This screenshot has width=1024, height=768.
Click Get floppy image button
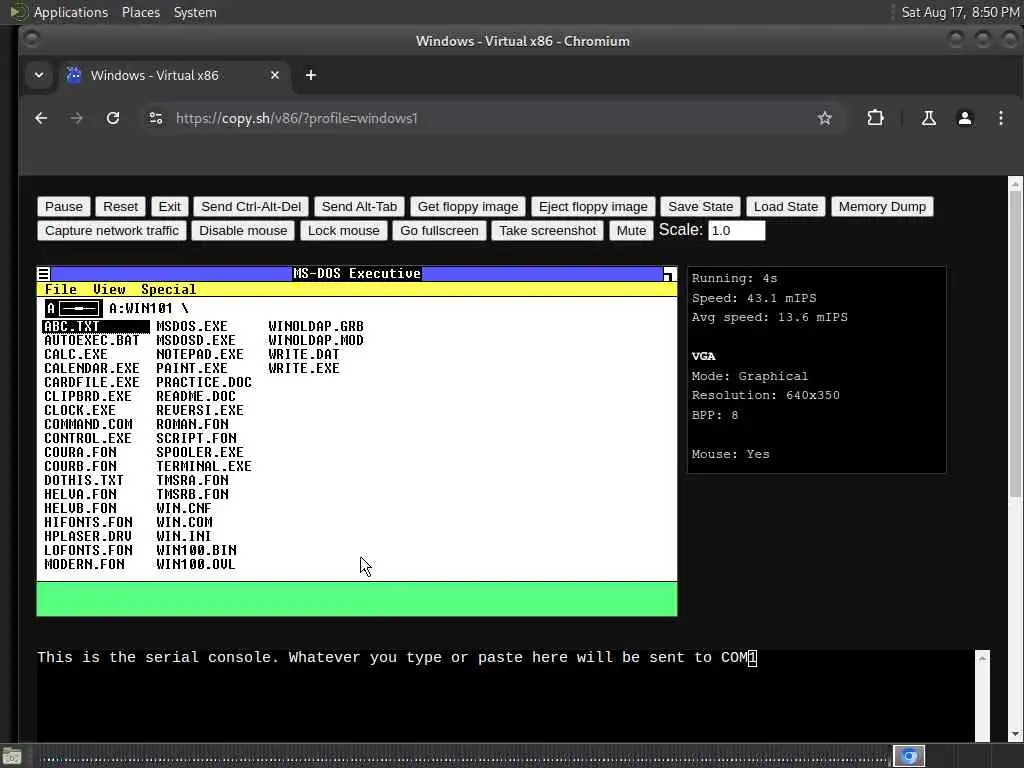click(468, 206)
